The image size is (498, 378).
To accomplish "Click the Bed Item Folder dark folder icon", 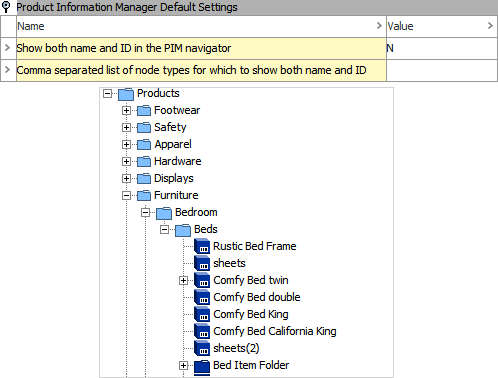I will [202, 366].
